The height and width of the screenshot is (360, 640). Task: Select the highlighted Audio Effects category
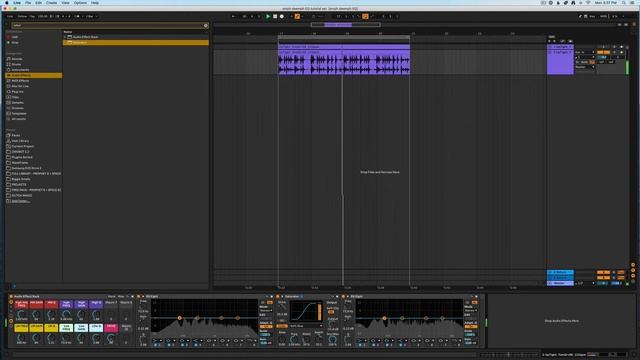point(33,76)
